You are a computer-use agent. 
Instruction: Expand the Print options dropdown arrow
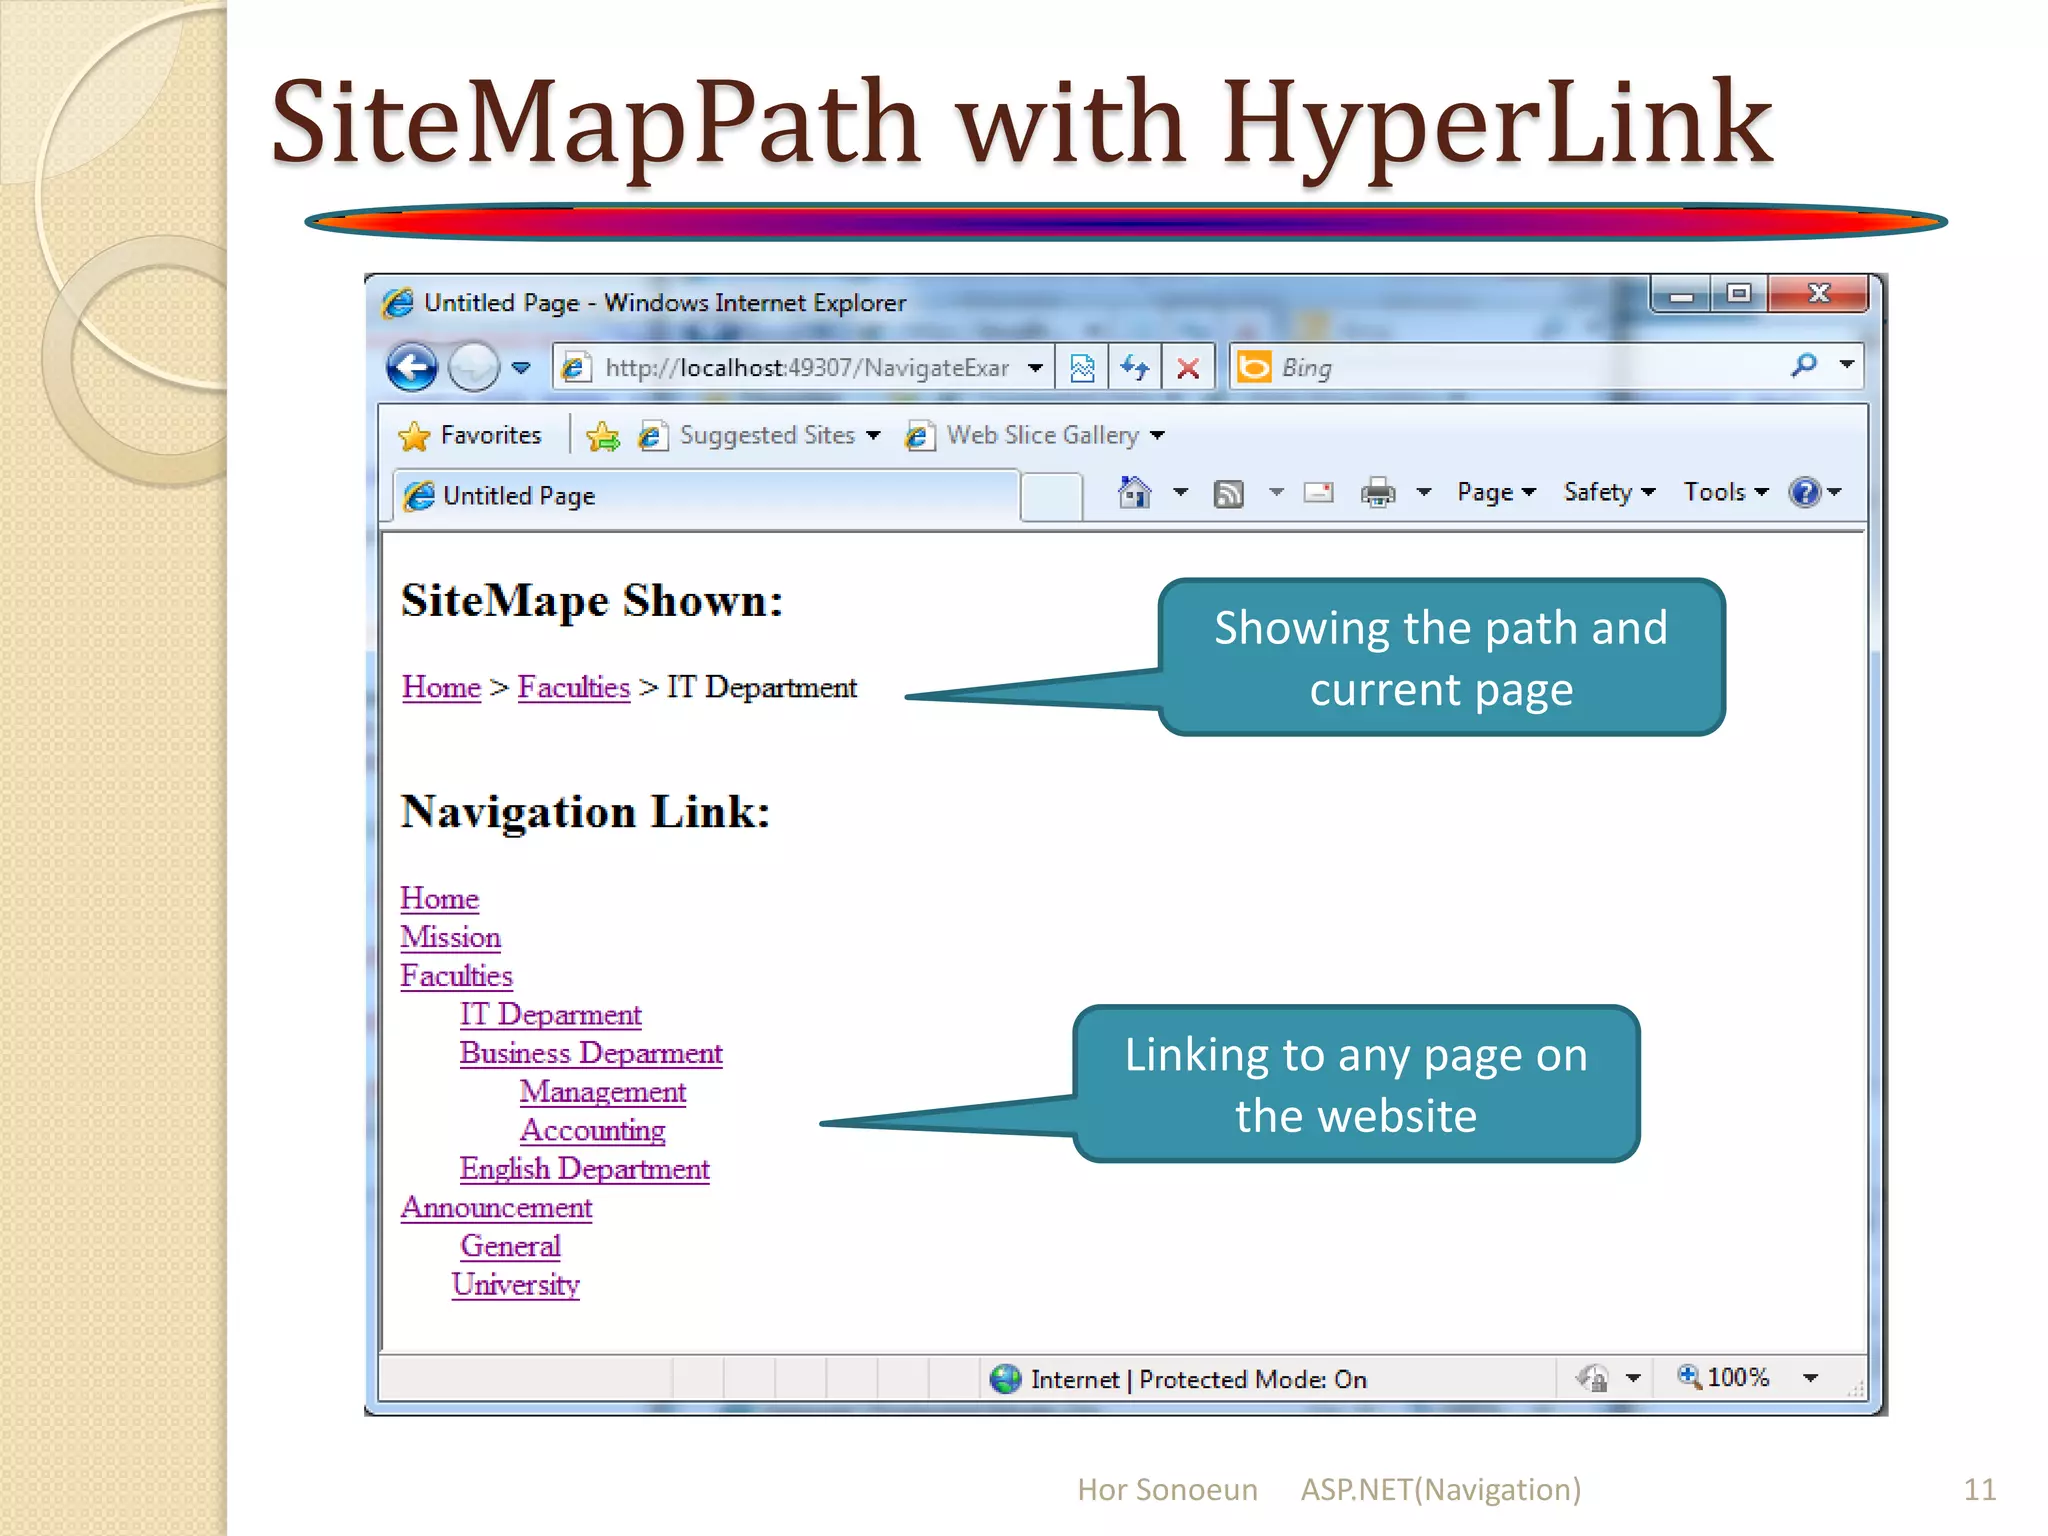pos(1424,492)
